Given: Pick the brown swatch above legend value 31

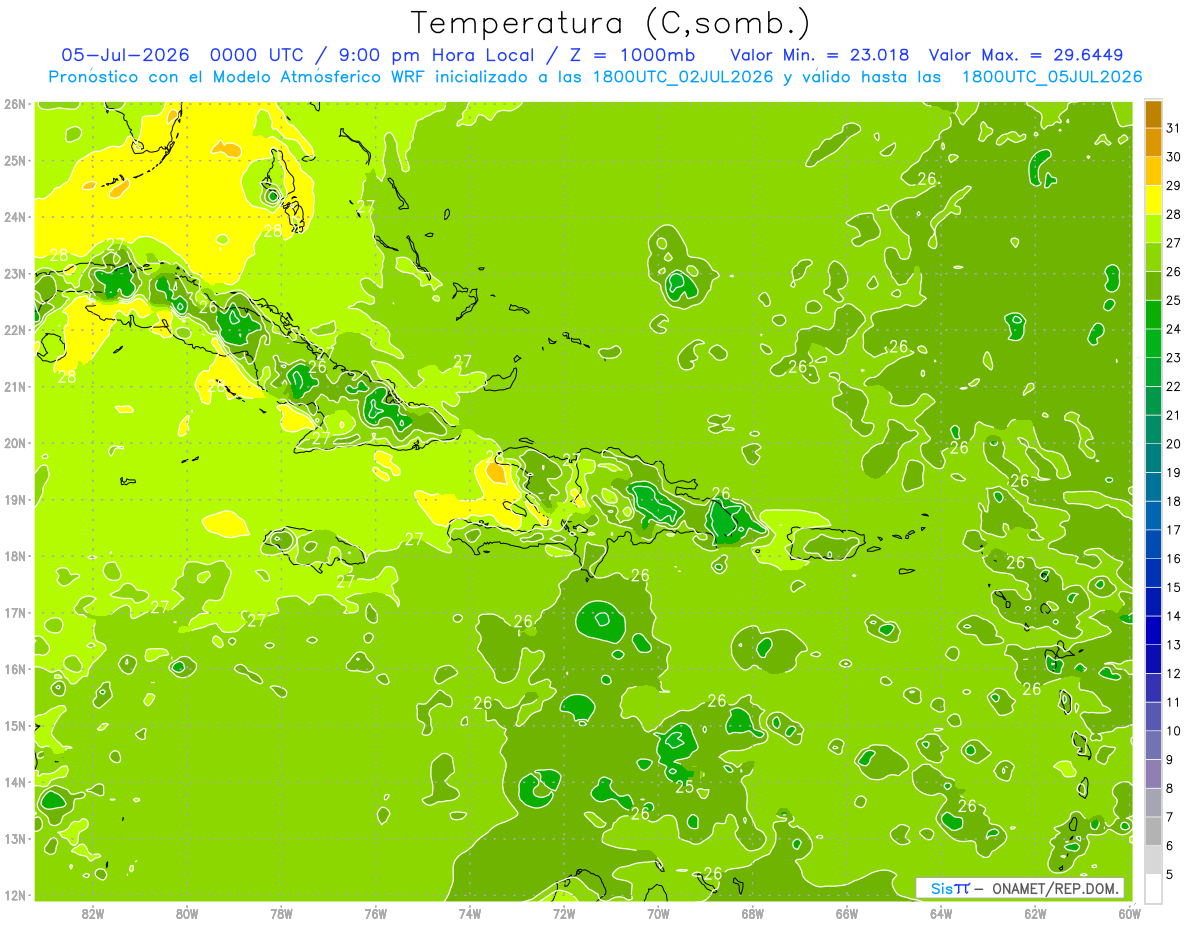Looking at the screenshot, I should click(x=1153, y=114).
